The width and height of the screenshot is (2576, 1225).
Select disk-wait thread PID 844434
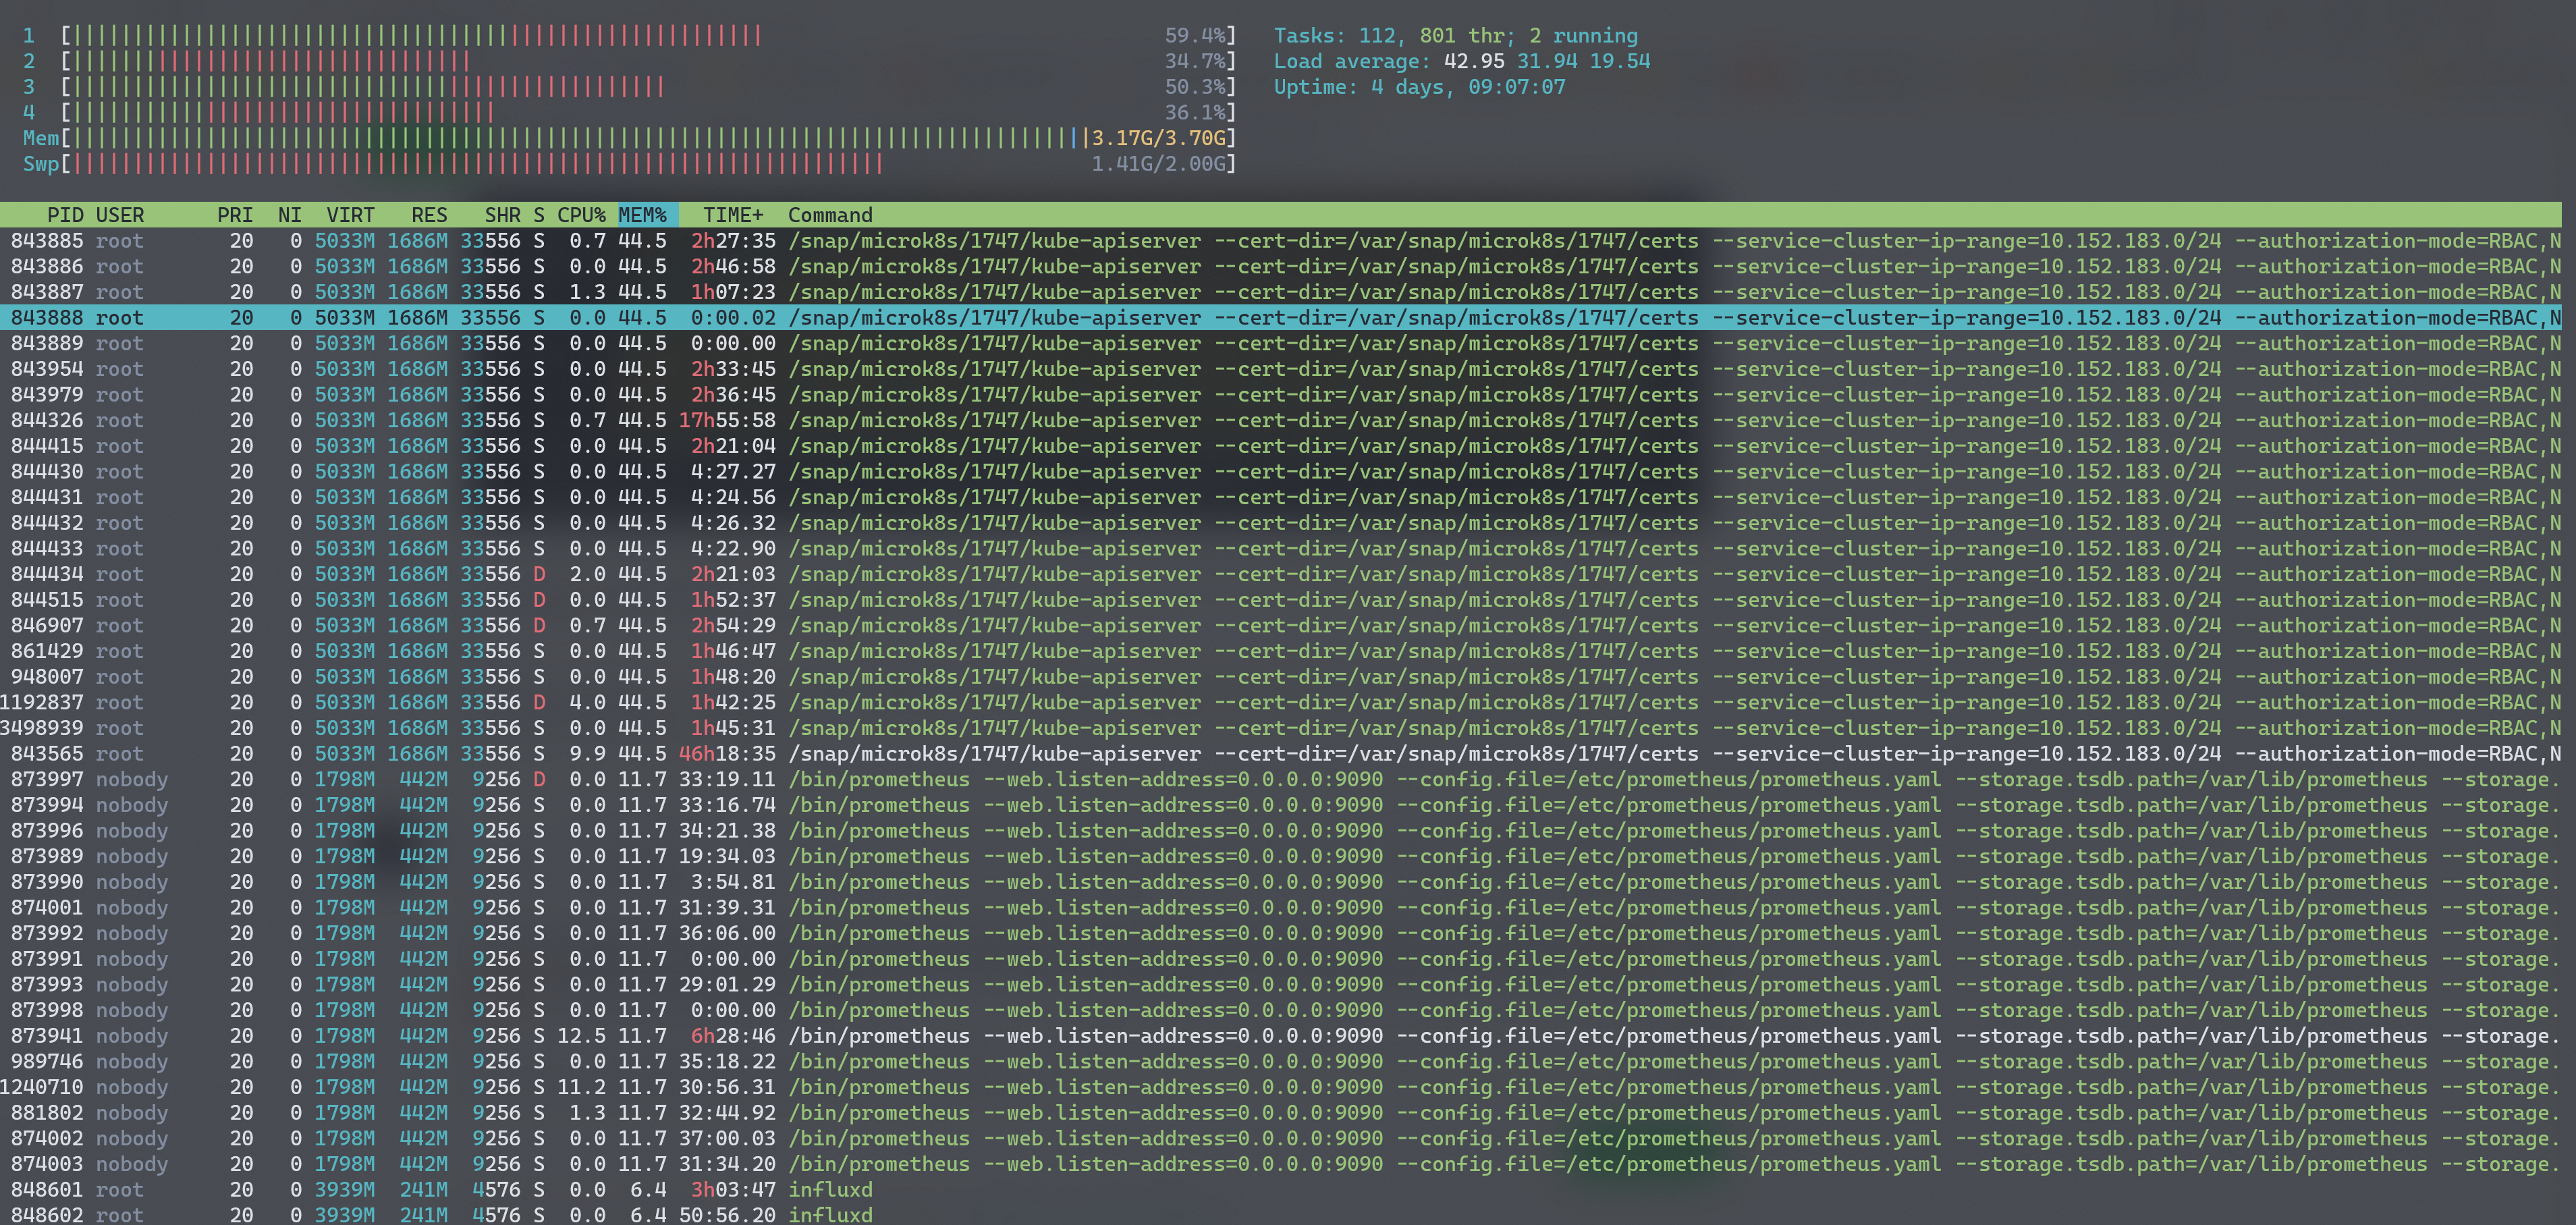pos(1281,575)
